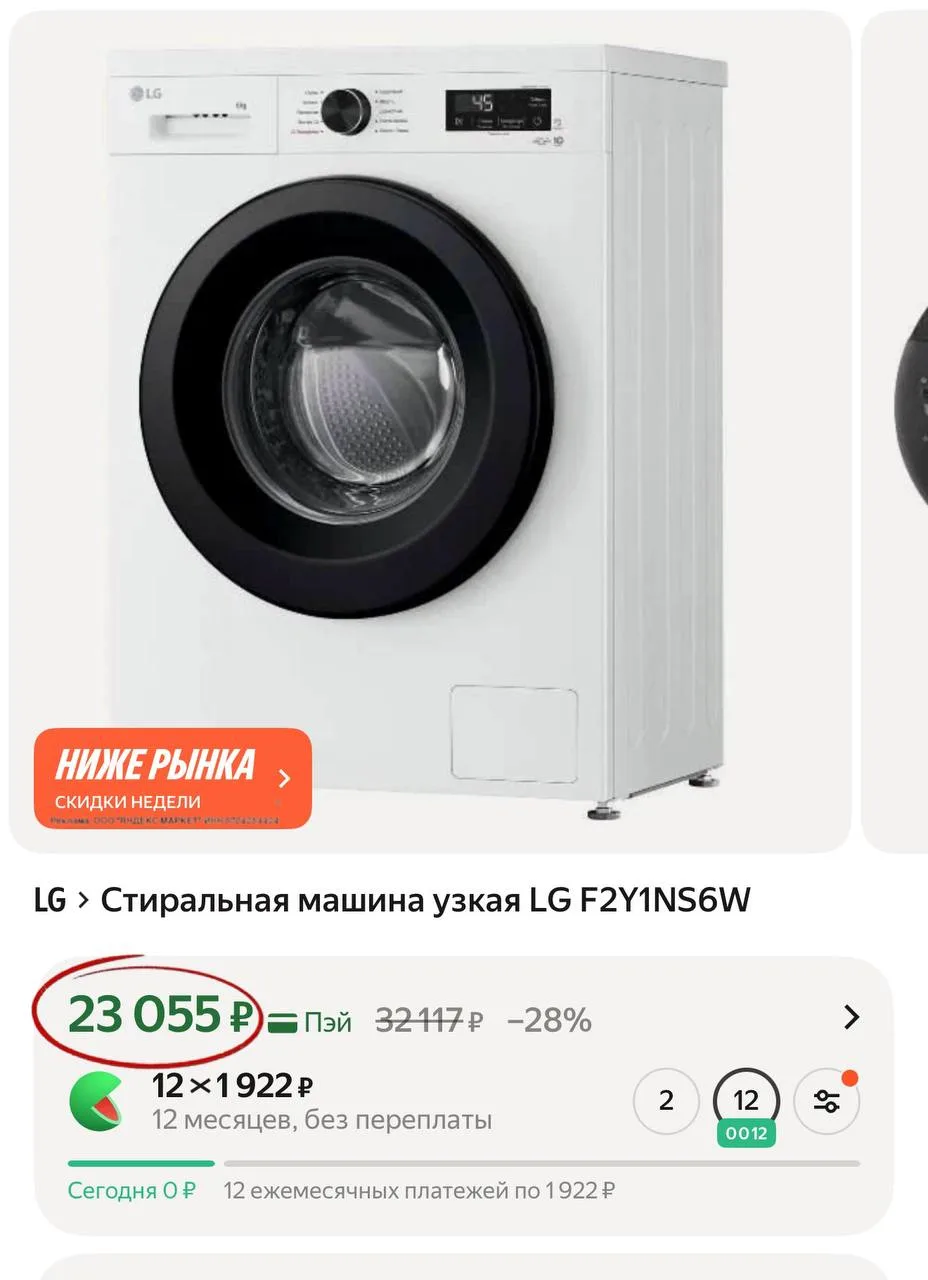Tap arrow on Ниже рынка banner
928x1280 pixels.
tap(284, 779)
